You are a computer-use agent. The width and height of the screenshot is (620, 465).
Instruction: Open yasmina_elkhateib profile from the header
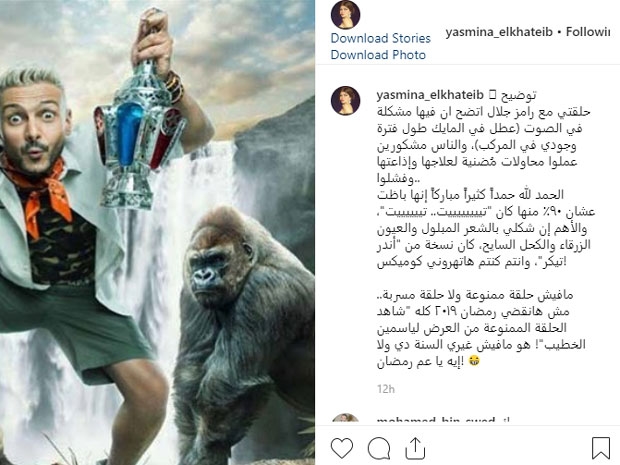(x=499, y=32)
